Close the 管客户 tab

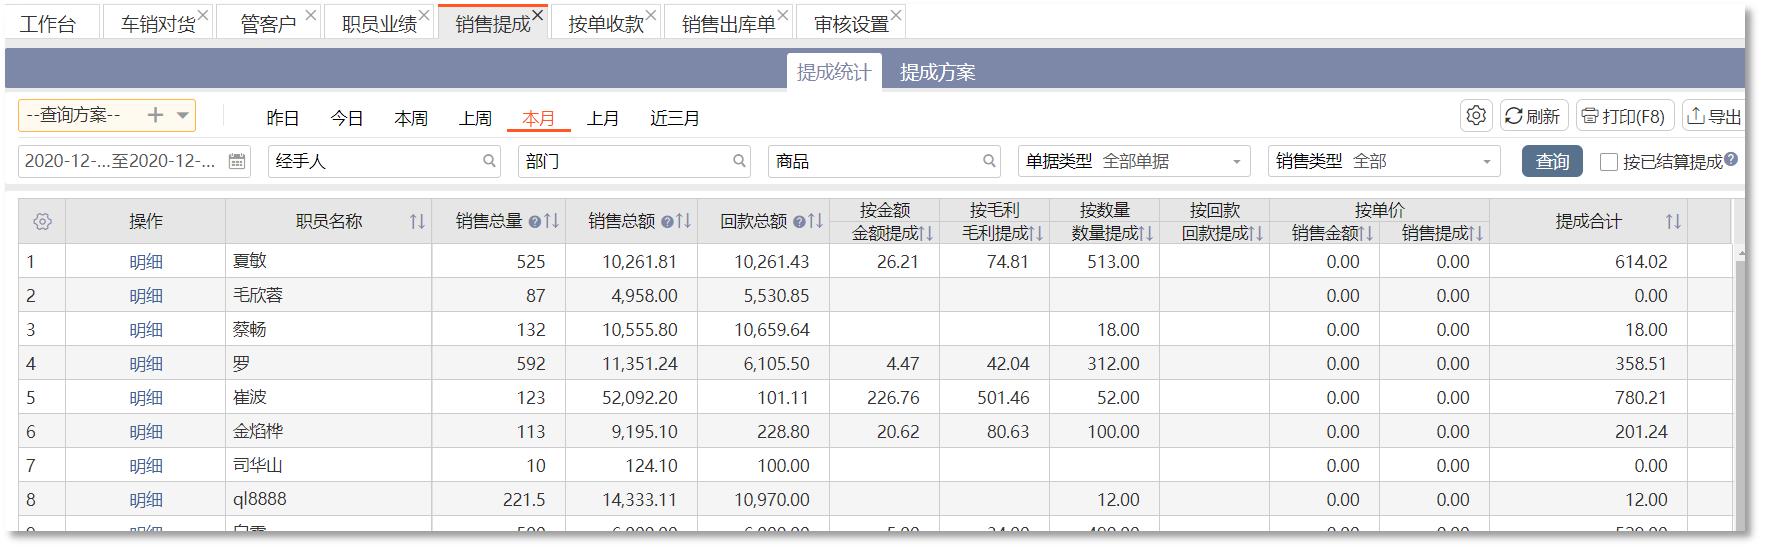pyautogui.click(x=310, y=15)
